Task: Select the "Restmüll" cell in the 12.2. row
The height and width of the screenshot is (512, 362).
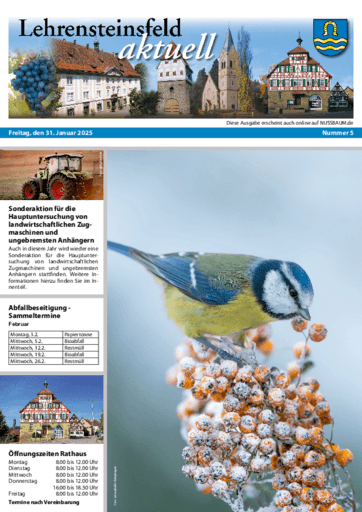Action: click(81, 348)
